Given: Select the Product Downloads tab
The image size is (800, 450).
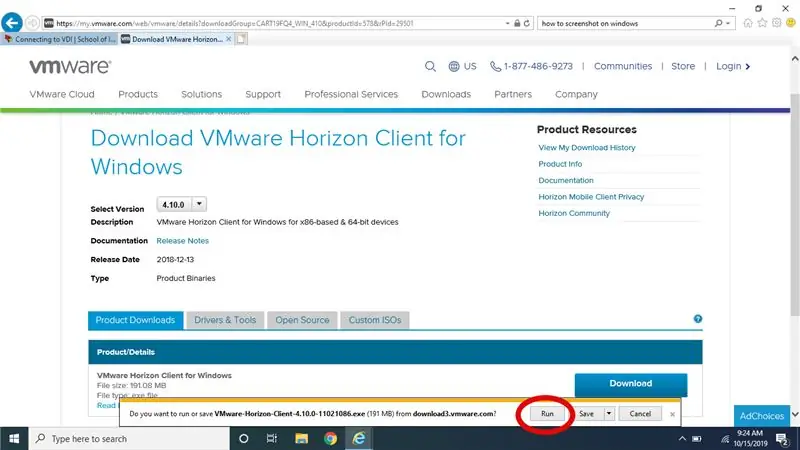Looking at the screenshot, I should 135,320.
